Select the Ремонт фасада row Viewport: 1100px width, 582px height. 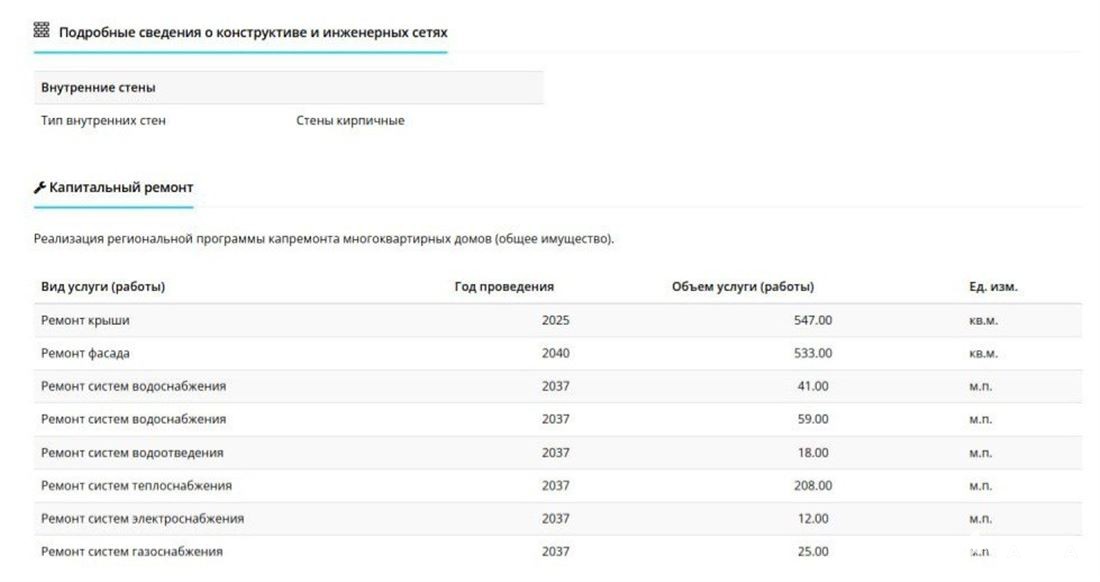86,354
